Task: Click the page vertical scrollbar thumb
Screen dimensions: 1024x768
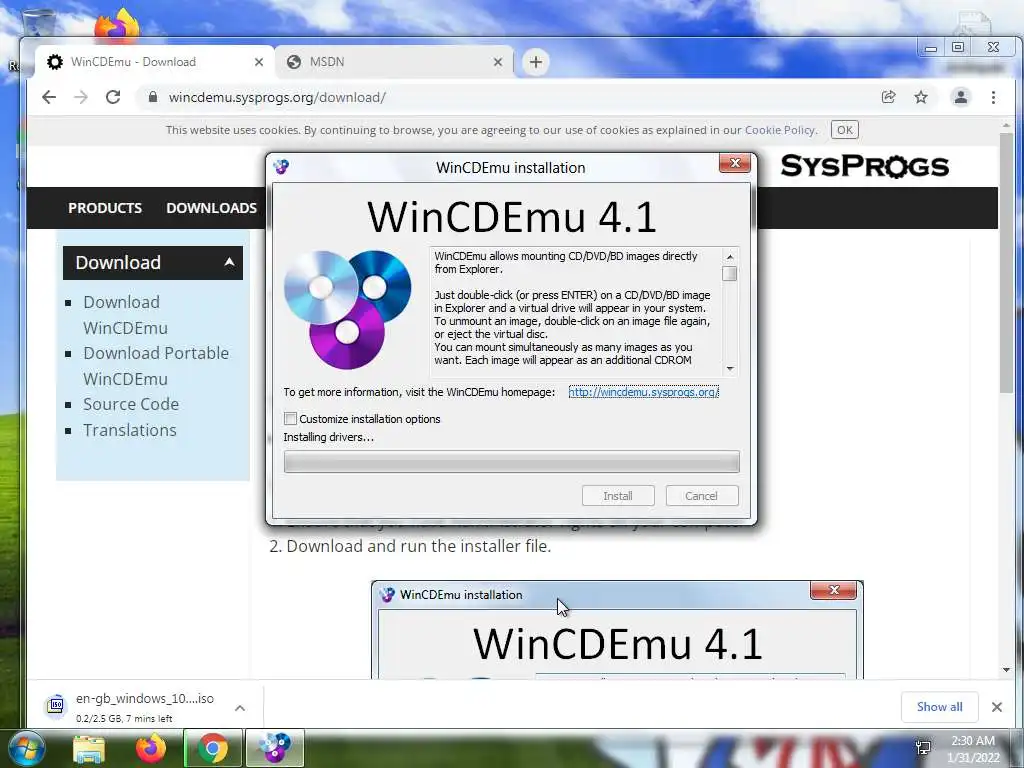Action: (x=1006, y=262)
